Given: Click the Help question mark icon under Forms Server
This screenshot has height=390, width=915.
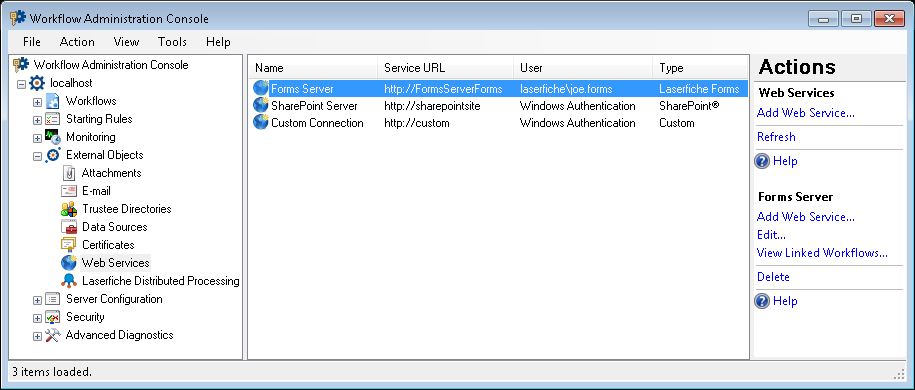Looking at the screenshot, I should (762, 301).
